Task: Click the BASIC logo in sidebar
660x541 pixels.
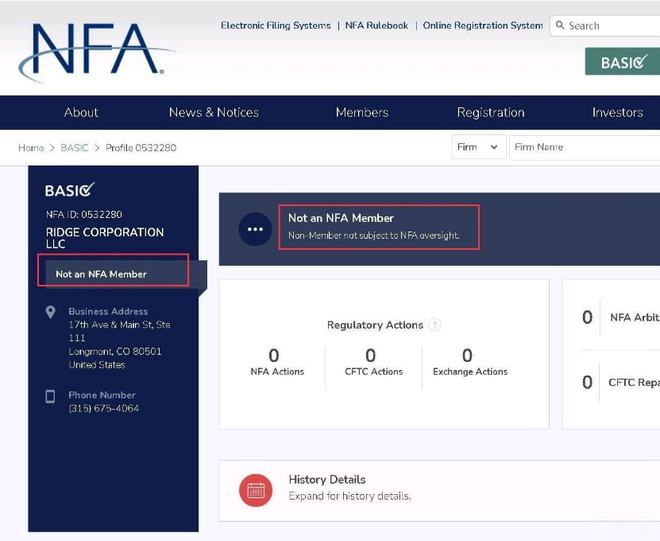Action: coord(70,190)
